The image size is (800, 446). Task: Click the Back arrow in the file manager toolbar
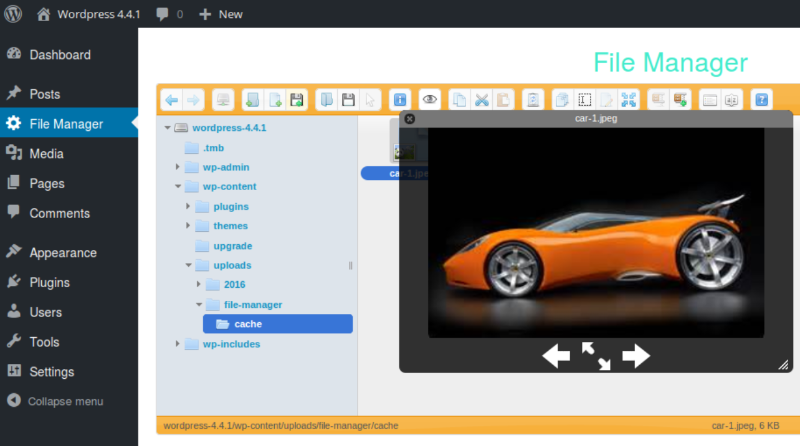point(171,99)
